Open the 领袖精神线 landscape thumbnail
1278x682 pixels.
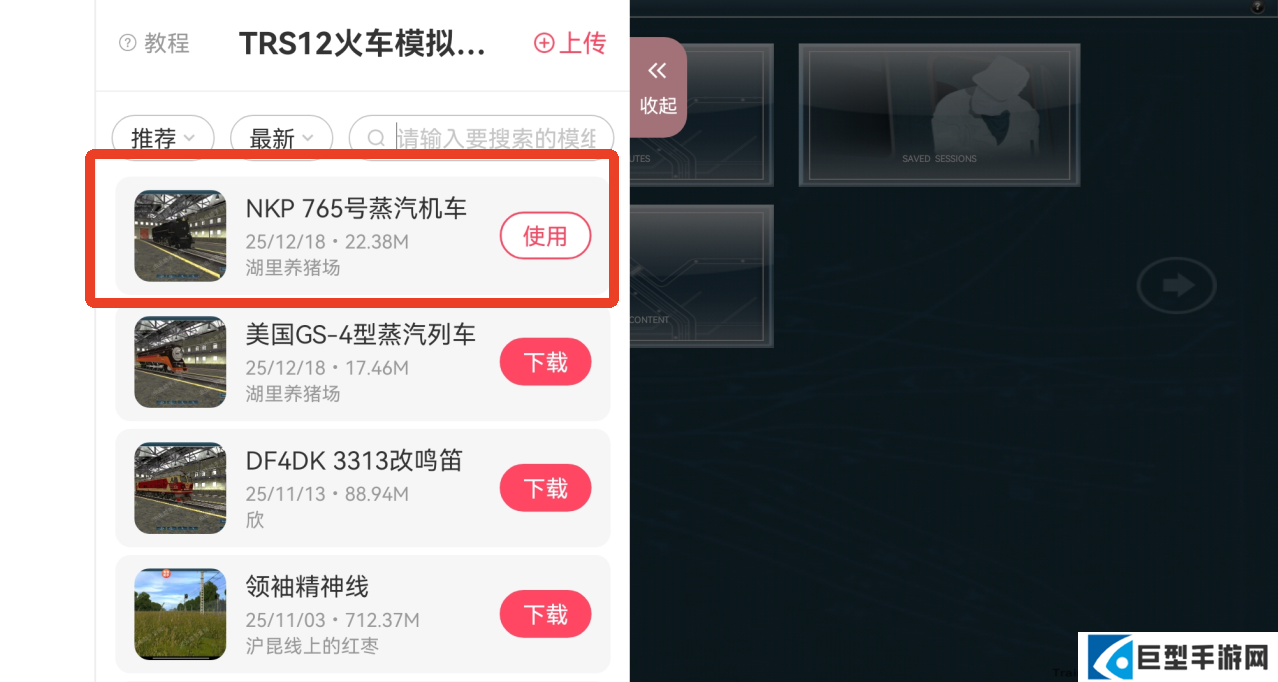[180, 614]
